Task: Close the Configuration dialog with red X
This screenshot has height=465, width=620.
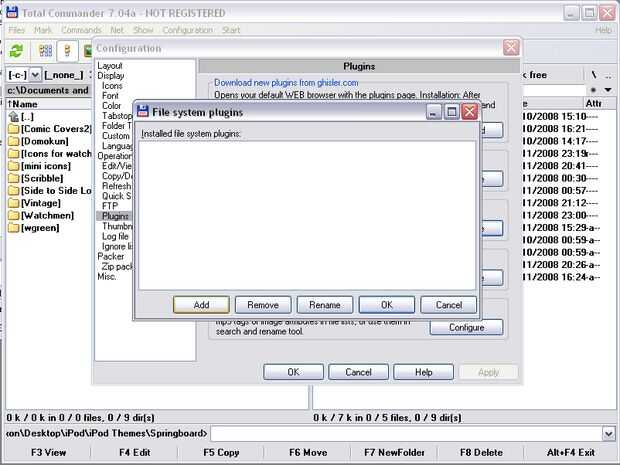Action: pos(511,48)
